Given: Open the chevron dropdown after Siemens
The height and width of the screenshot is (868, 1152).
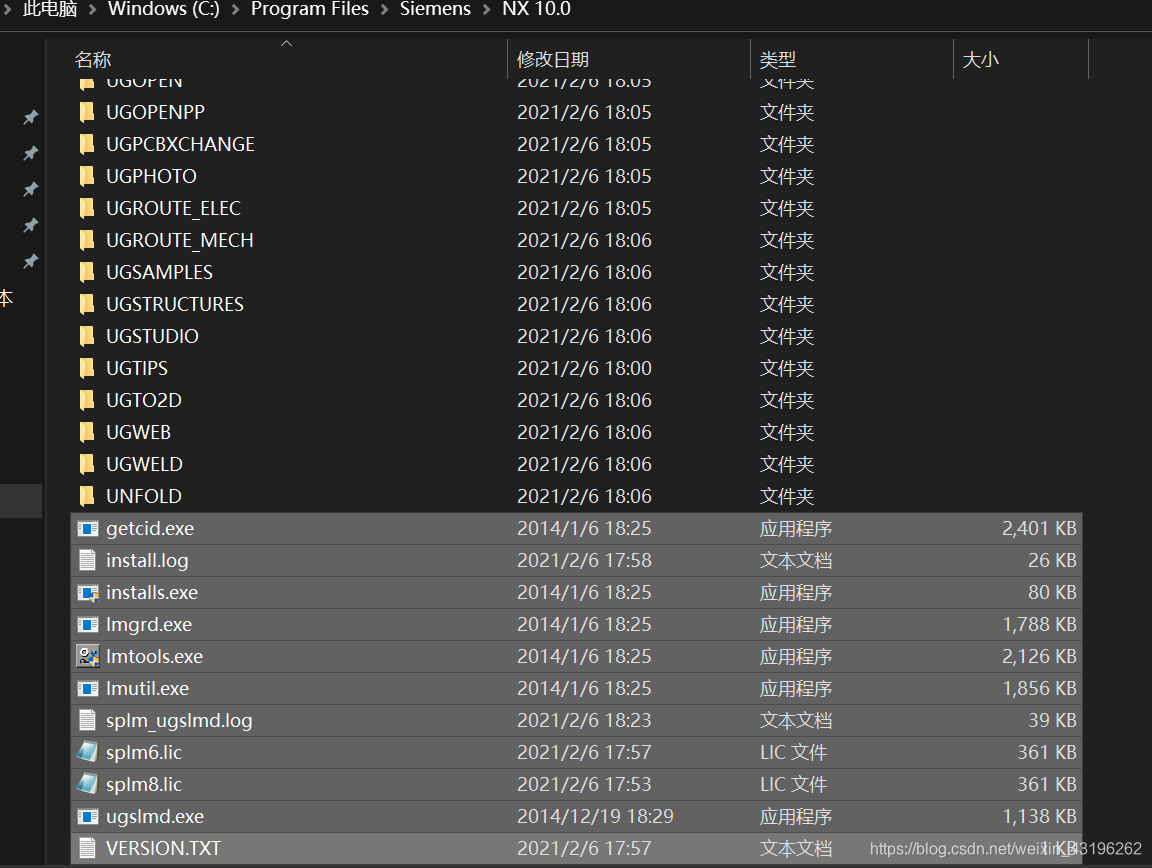Looking at the screenshot, I should pyautogui.click(x=486, y=10).
